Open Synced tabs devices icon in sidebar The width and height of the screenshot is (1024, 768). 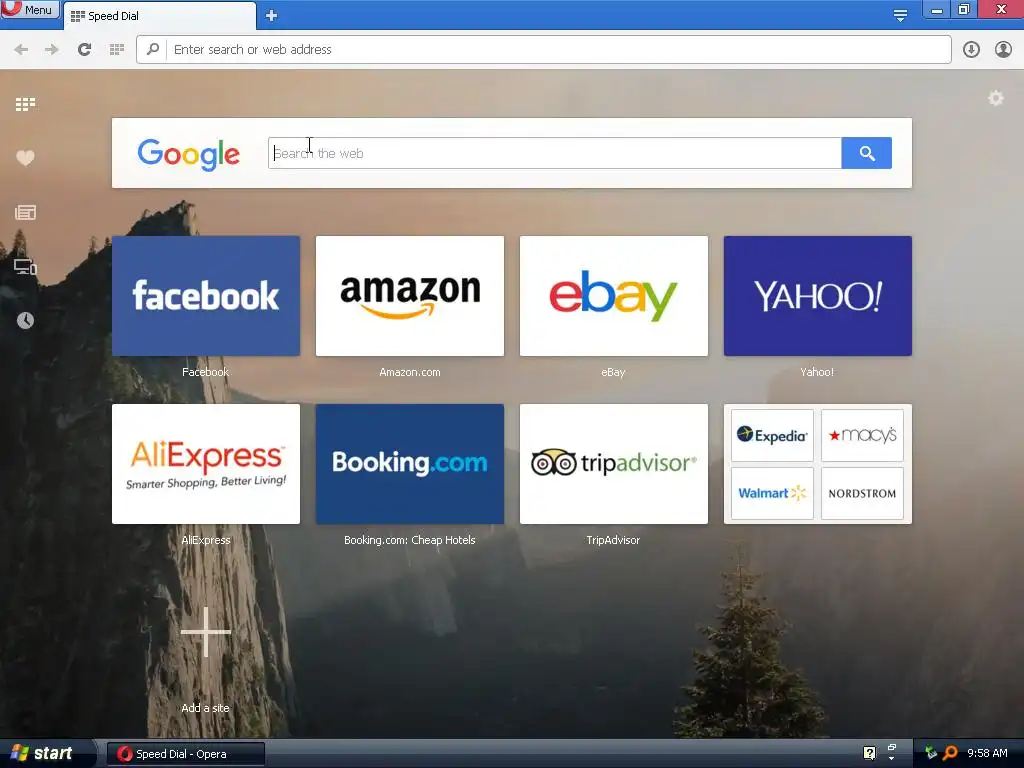25,266
